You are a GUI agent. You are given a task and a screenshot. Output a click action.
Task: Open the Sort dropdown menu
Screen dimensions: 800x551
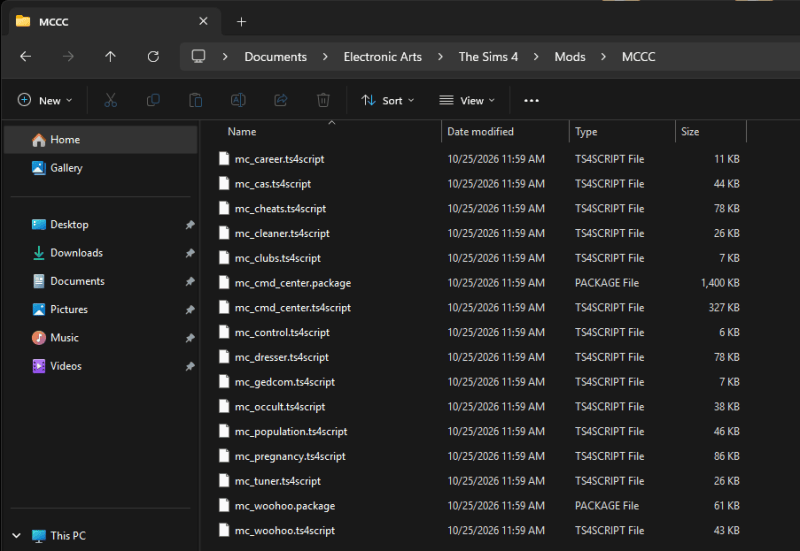(x=388, y=101)
